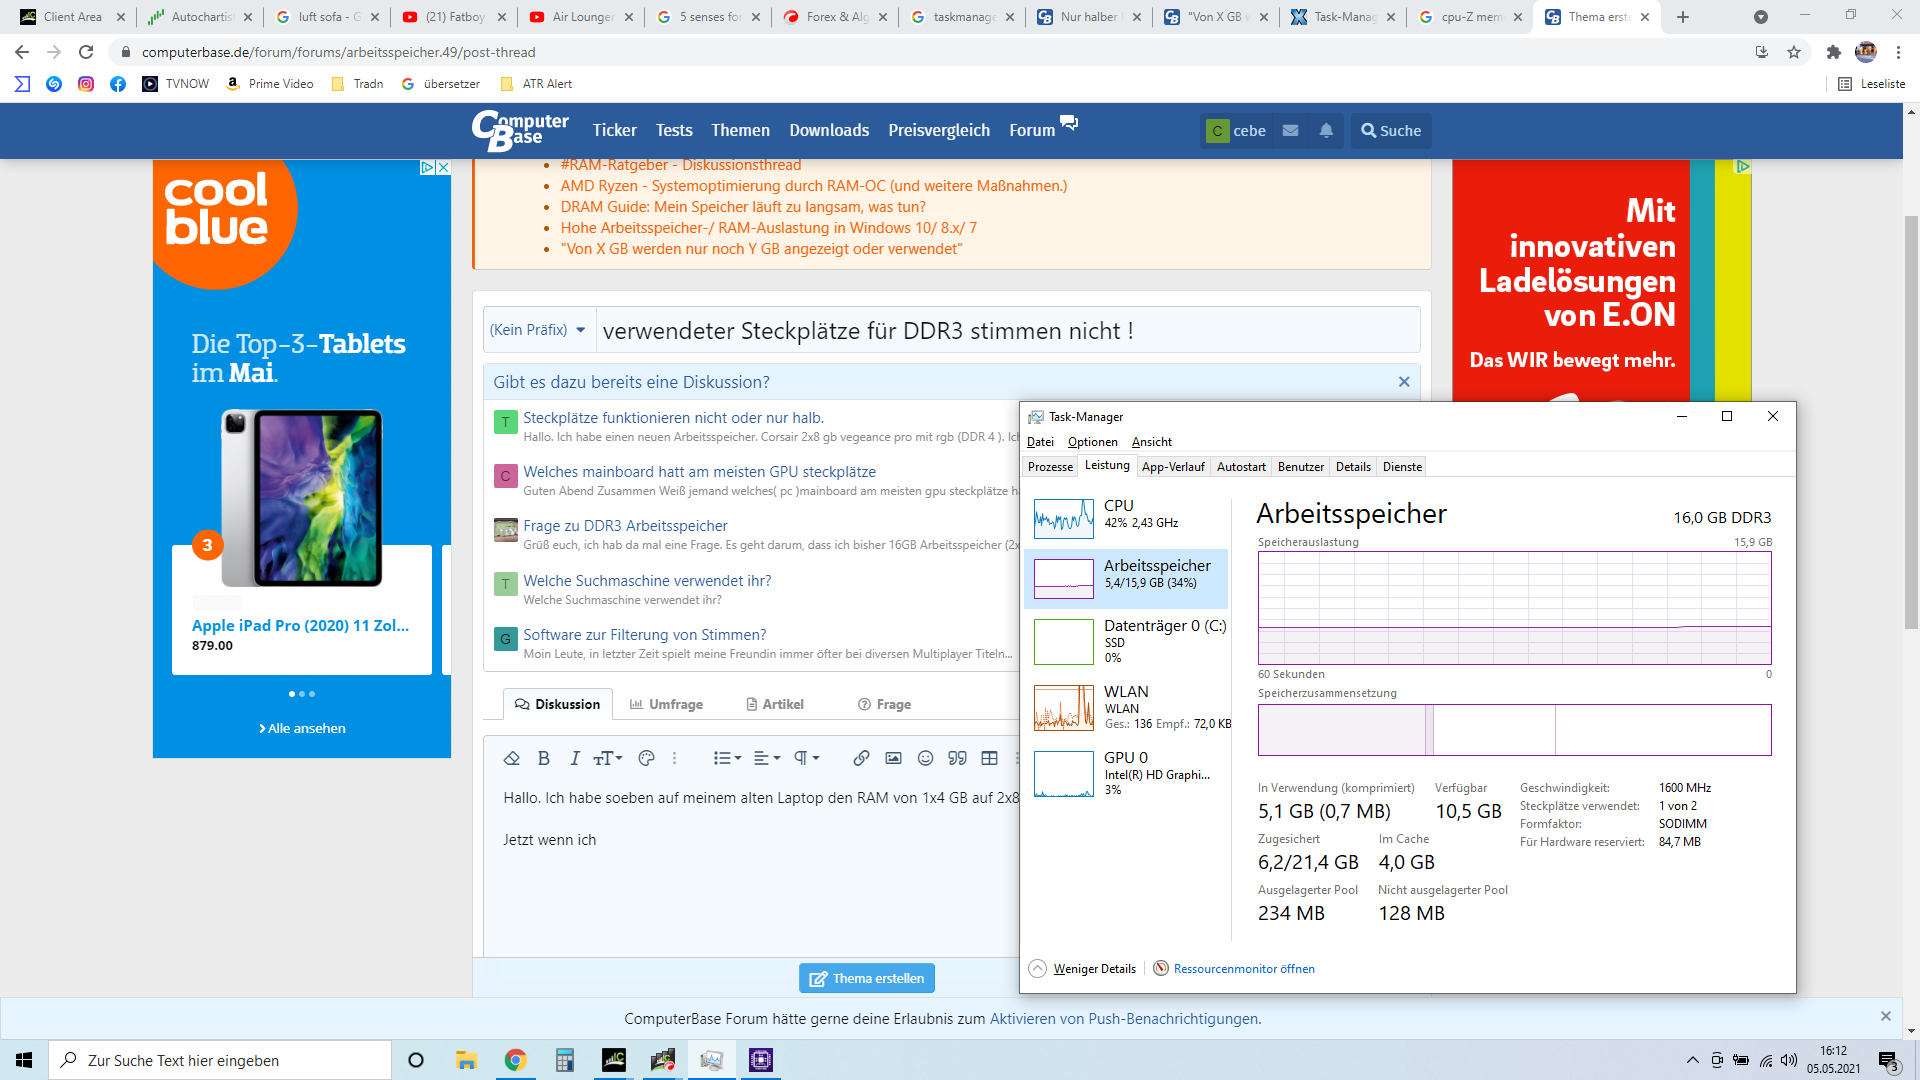Insert a link with chain icon
The image size is (1920, 1080).
tap(860, 758)
